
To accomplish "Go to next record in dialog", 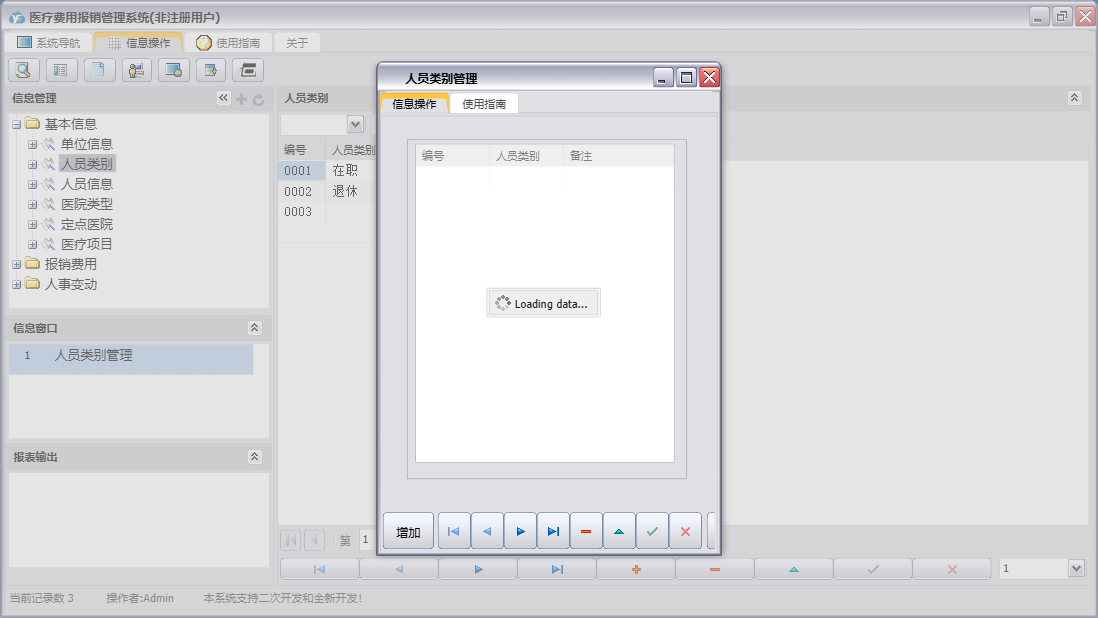I will (520, 531).
